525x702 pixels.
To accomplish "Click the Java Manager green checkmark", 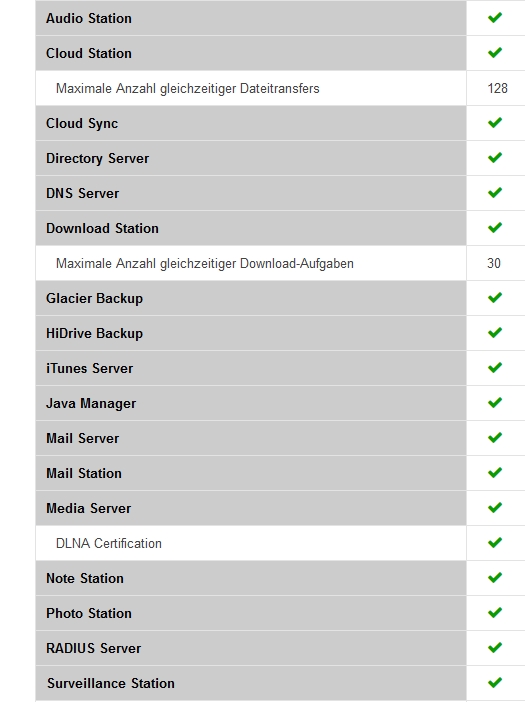I will [x=495, y=402].
